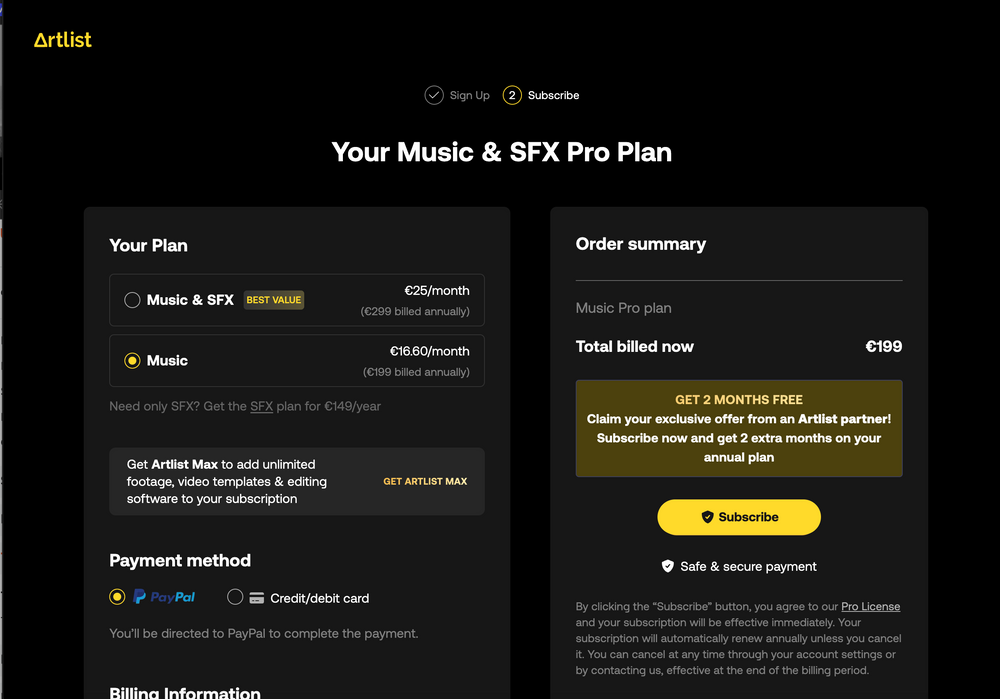Click the €16.60/month Music plan card
The width and height of the screenshot is (1000, 699).
coord(297,360)
